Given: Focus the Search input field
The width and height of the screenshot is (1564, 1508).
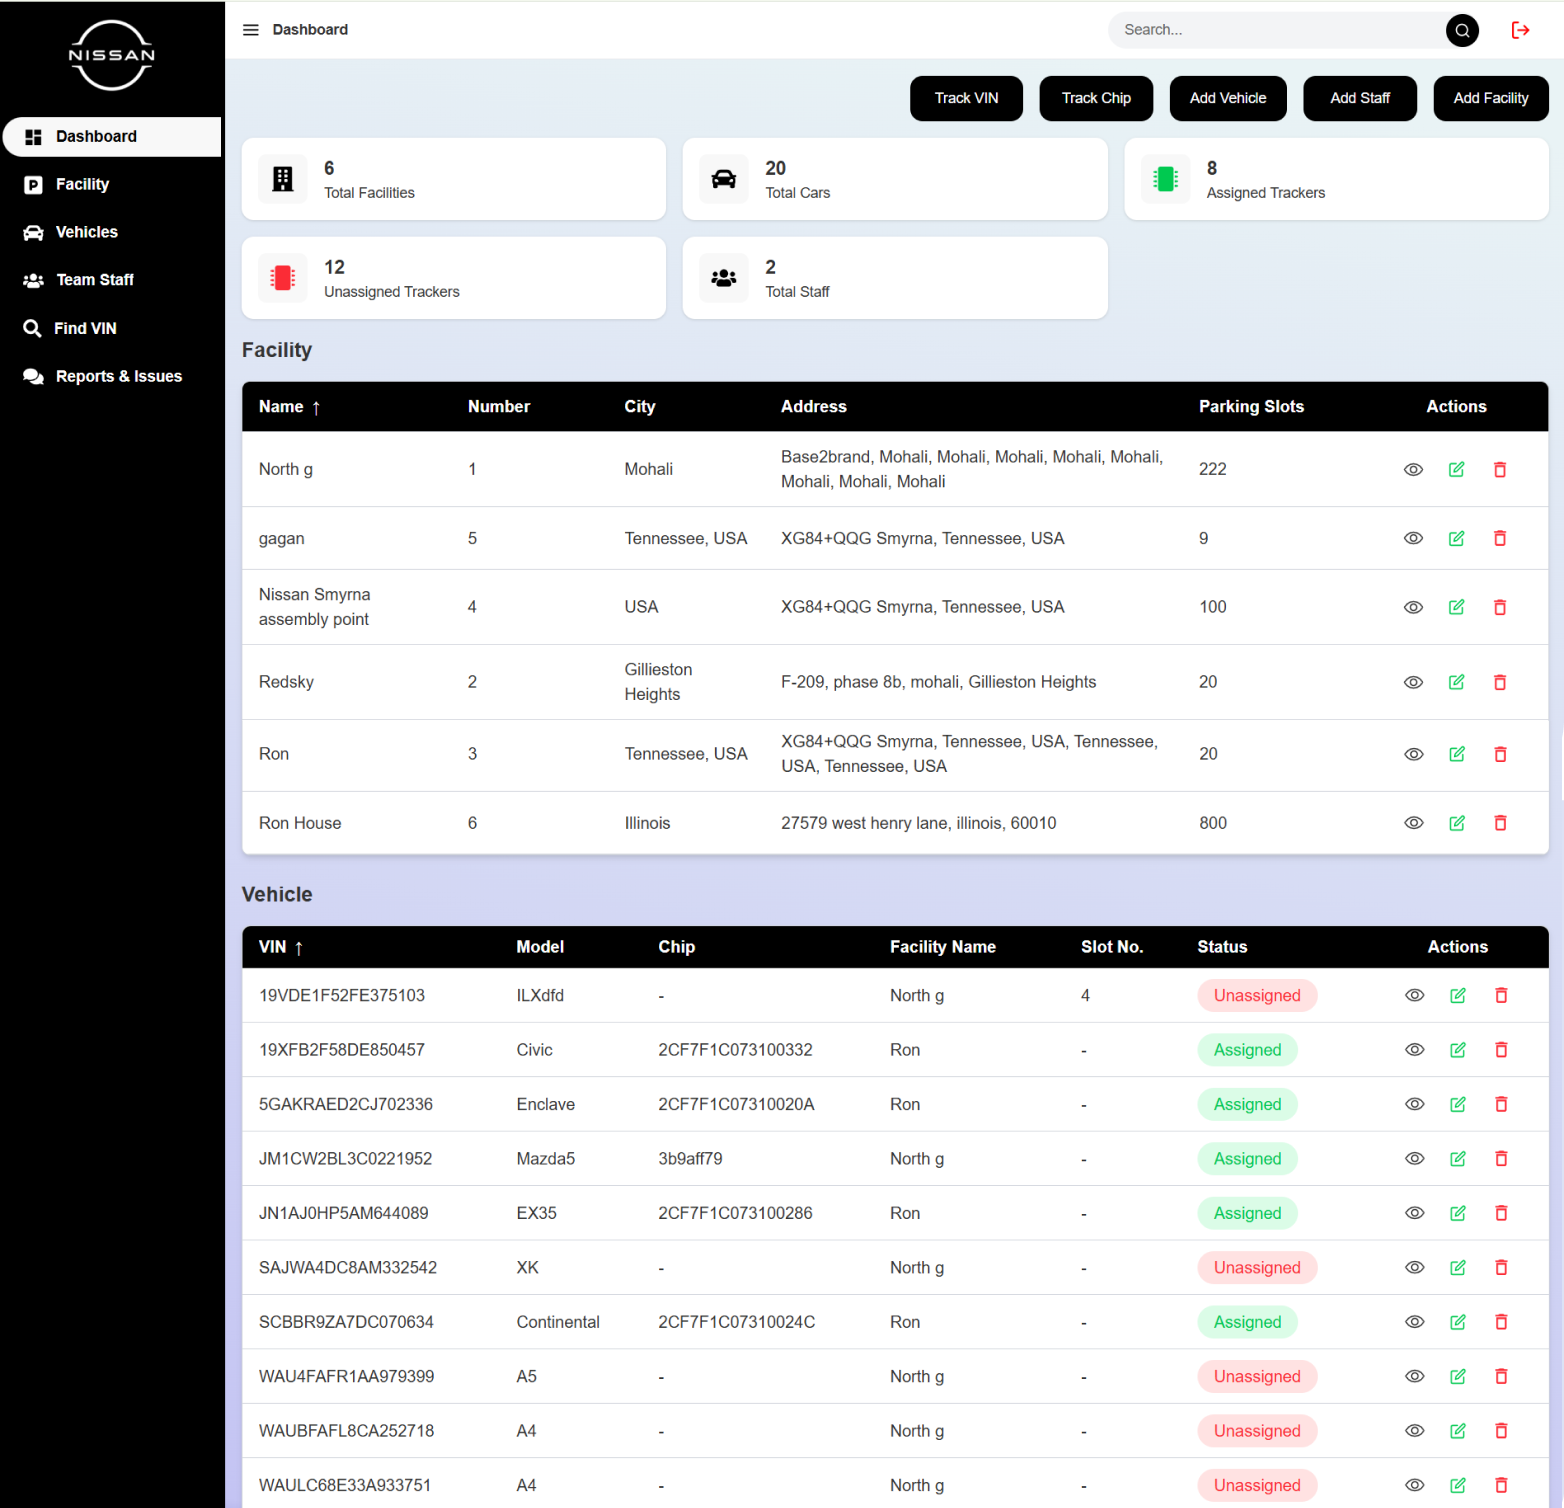Looking at the screenshot, I should pyautogui.click(x=1277, y=30).
